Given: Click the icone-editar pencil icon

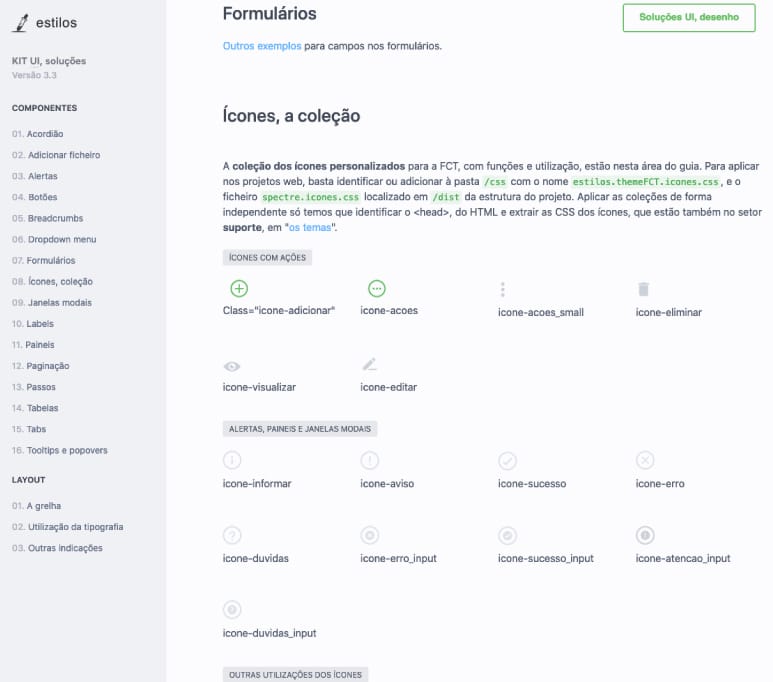Looking at the screenshot, I should (369, 364).
